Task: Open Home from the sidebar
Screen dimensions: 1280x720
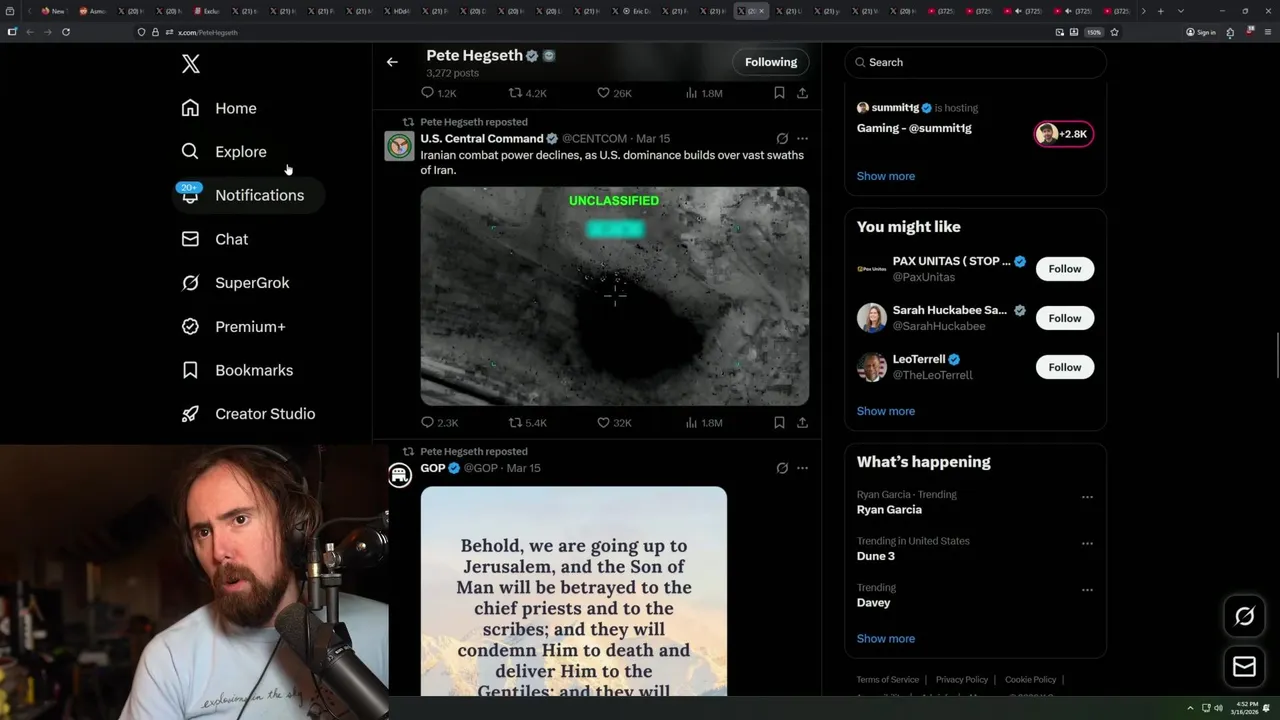Action: click(x=219, y=108)
